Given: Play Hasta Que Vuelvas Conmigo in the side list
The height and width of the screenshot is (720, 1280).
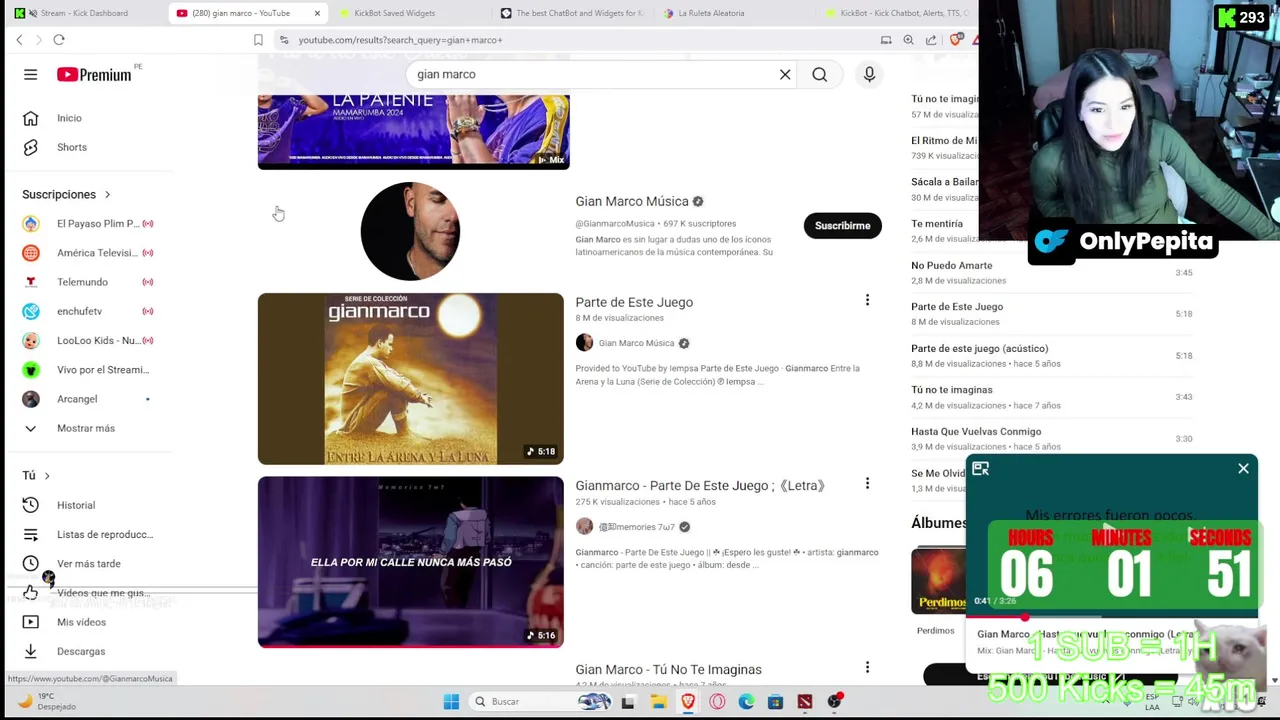Looking at the screenshot, I should click(x=975, y=431).
